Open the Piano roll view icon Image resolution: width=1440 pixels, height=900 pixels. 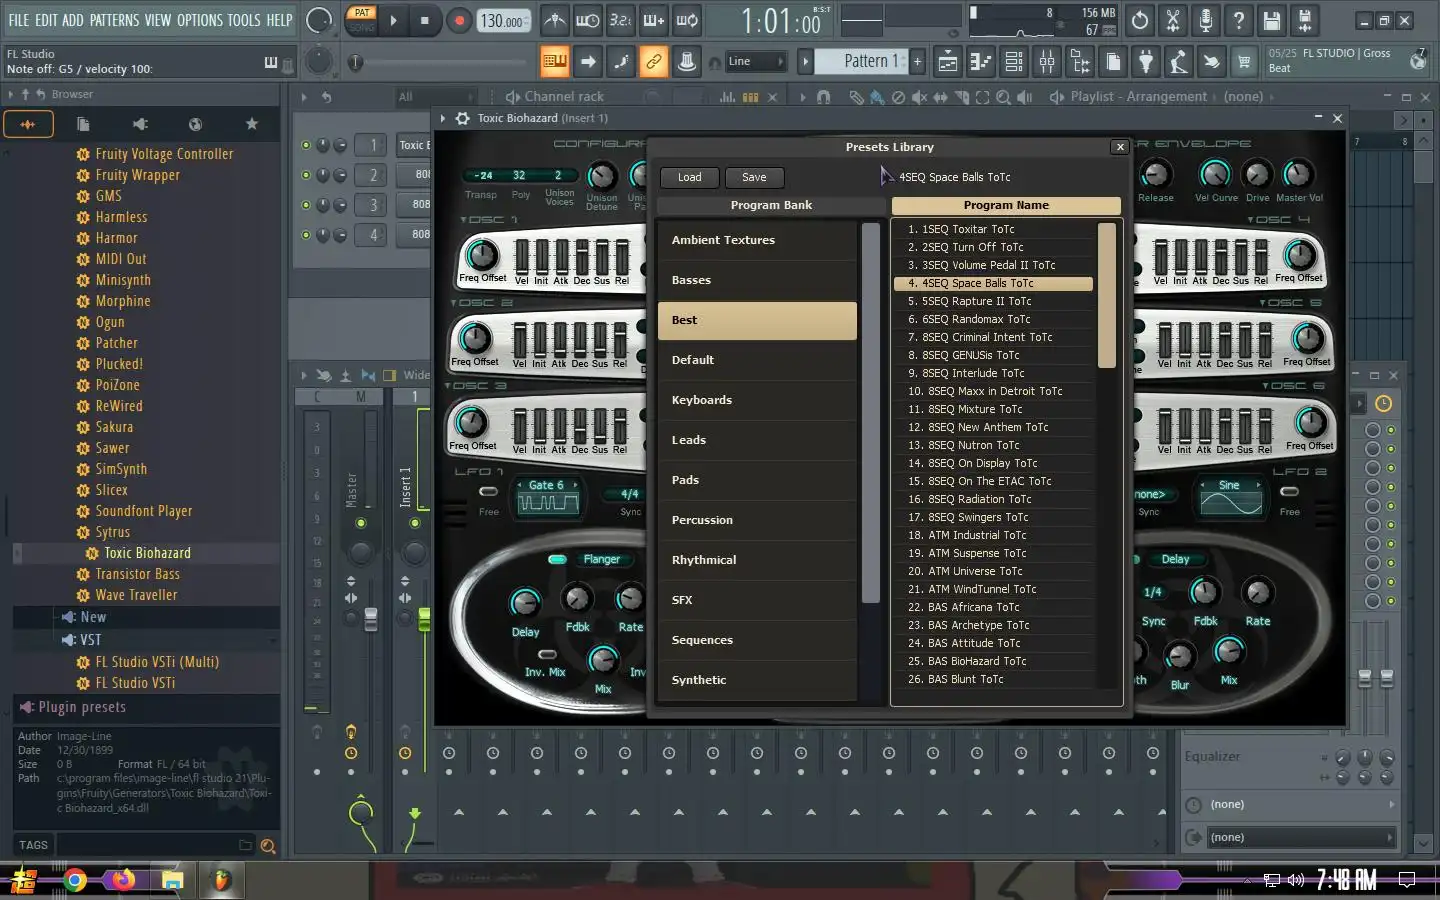[x=981, y=62]
